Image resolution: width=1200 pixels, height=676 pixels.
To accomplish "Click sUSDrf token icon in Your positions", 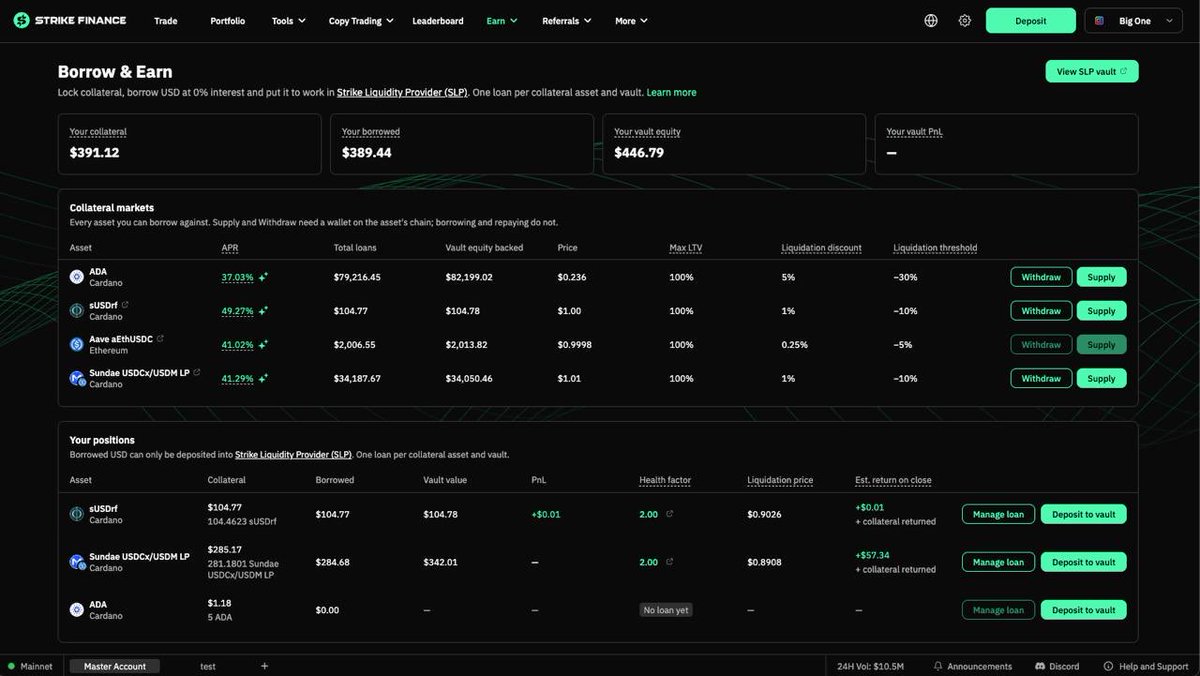I will point(77,514).
